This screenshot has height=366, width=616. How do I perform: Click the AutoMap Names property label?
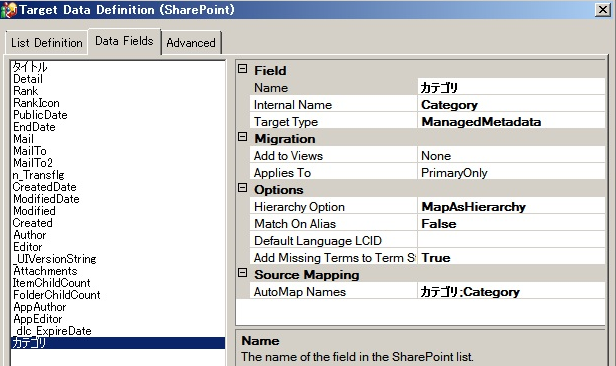[300, 292]
